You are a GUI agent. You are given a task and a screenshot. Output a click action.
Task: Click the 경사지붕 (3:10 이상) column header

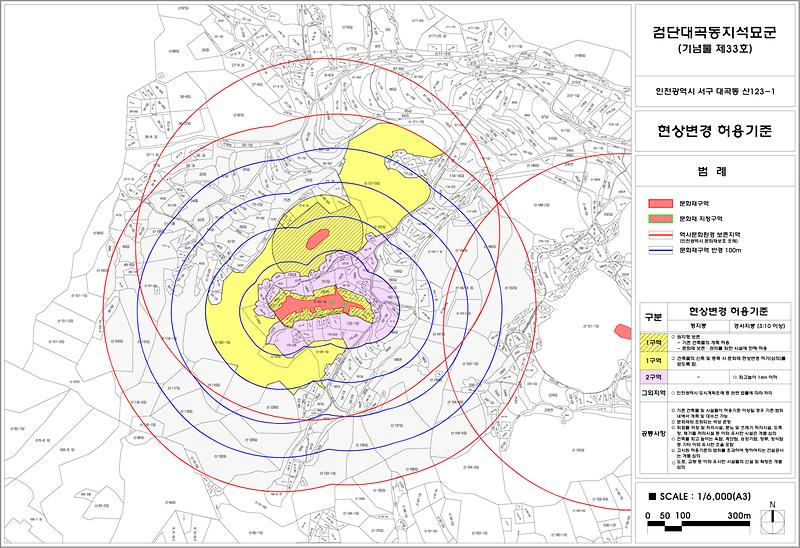[x=759, y=326]
